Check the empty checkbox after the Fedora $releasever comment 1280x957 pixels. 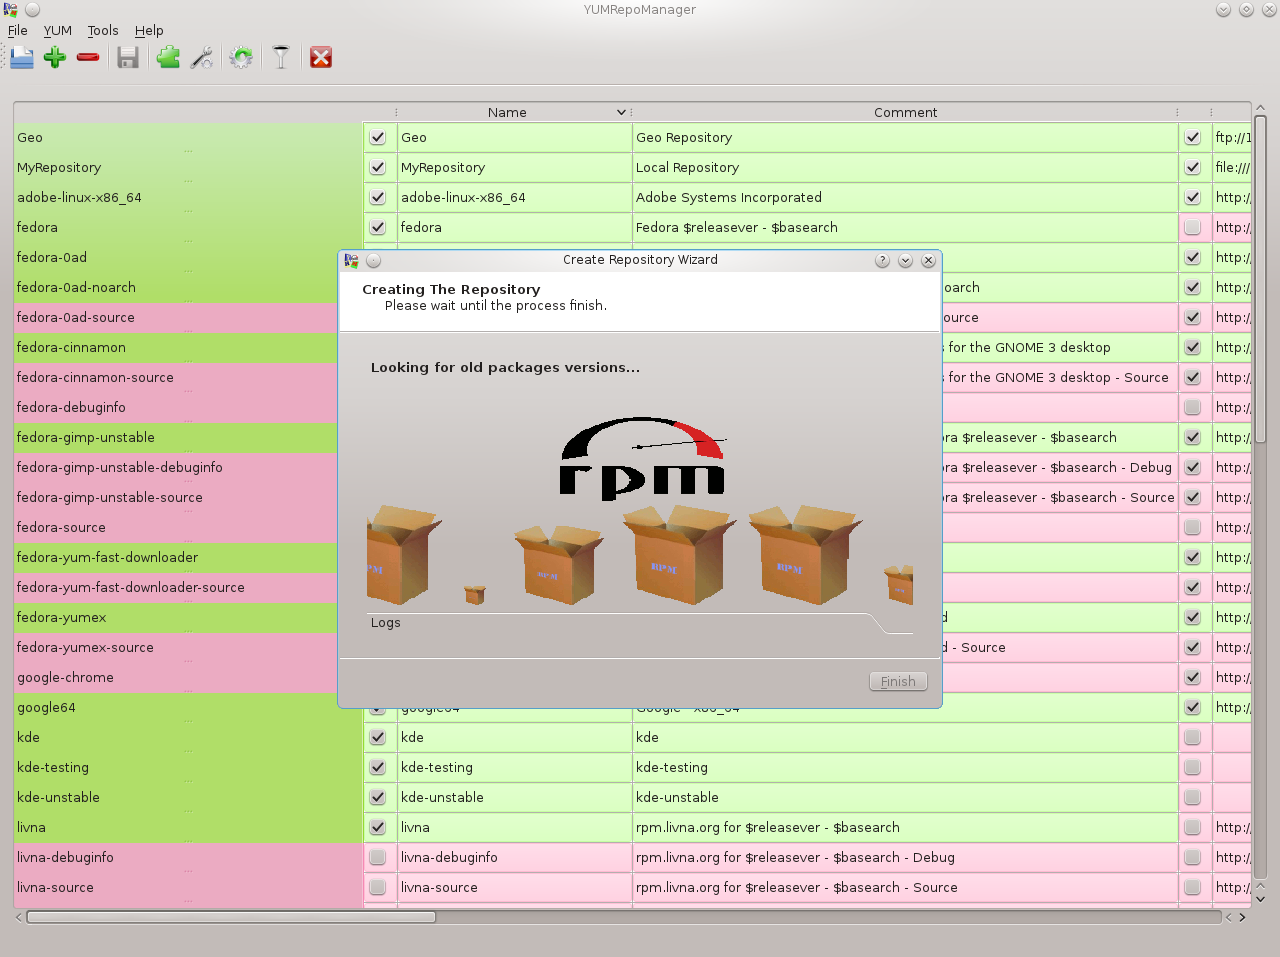(x=1193, y=228)
